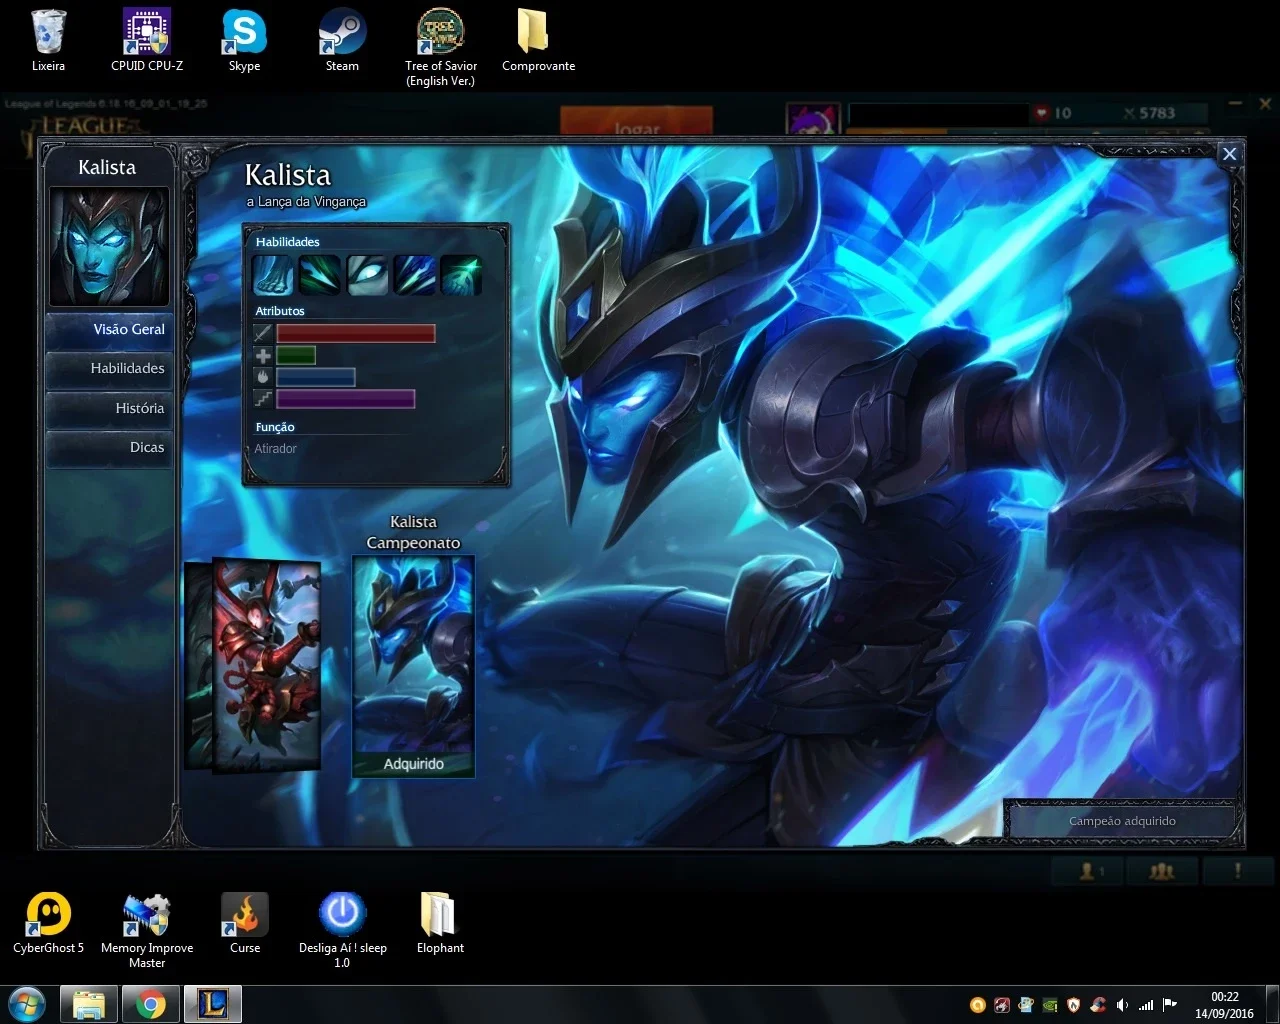Click the purple difficulty attribute bar

click(346, 399)
